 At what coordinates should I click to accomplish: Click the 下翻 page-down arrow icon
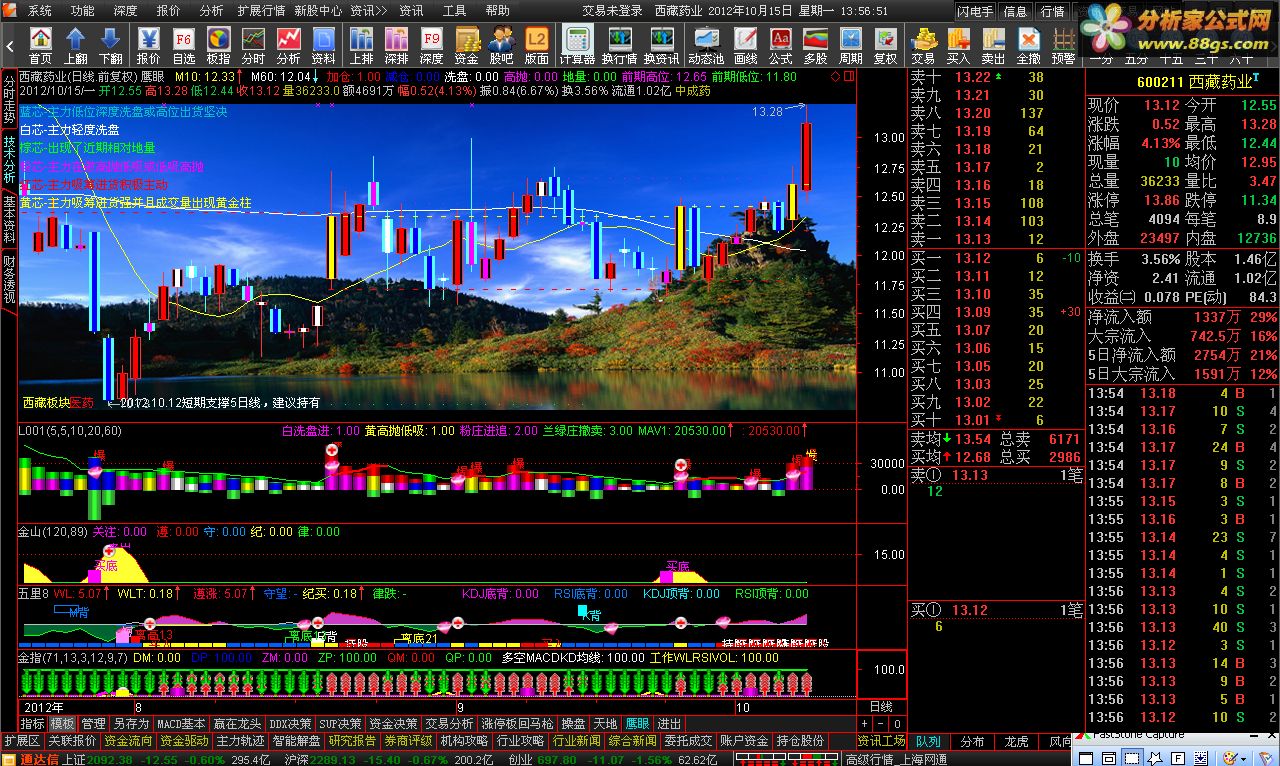click(111, 46)
